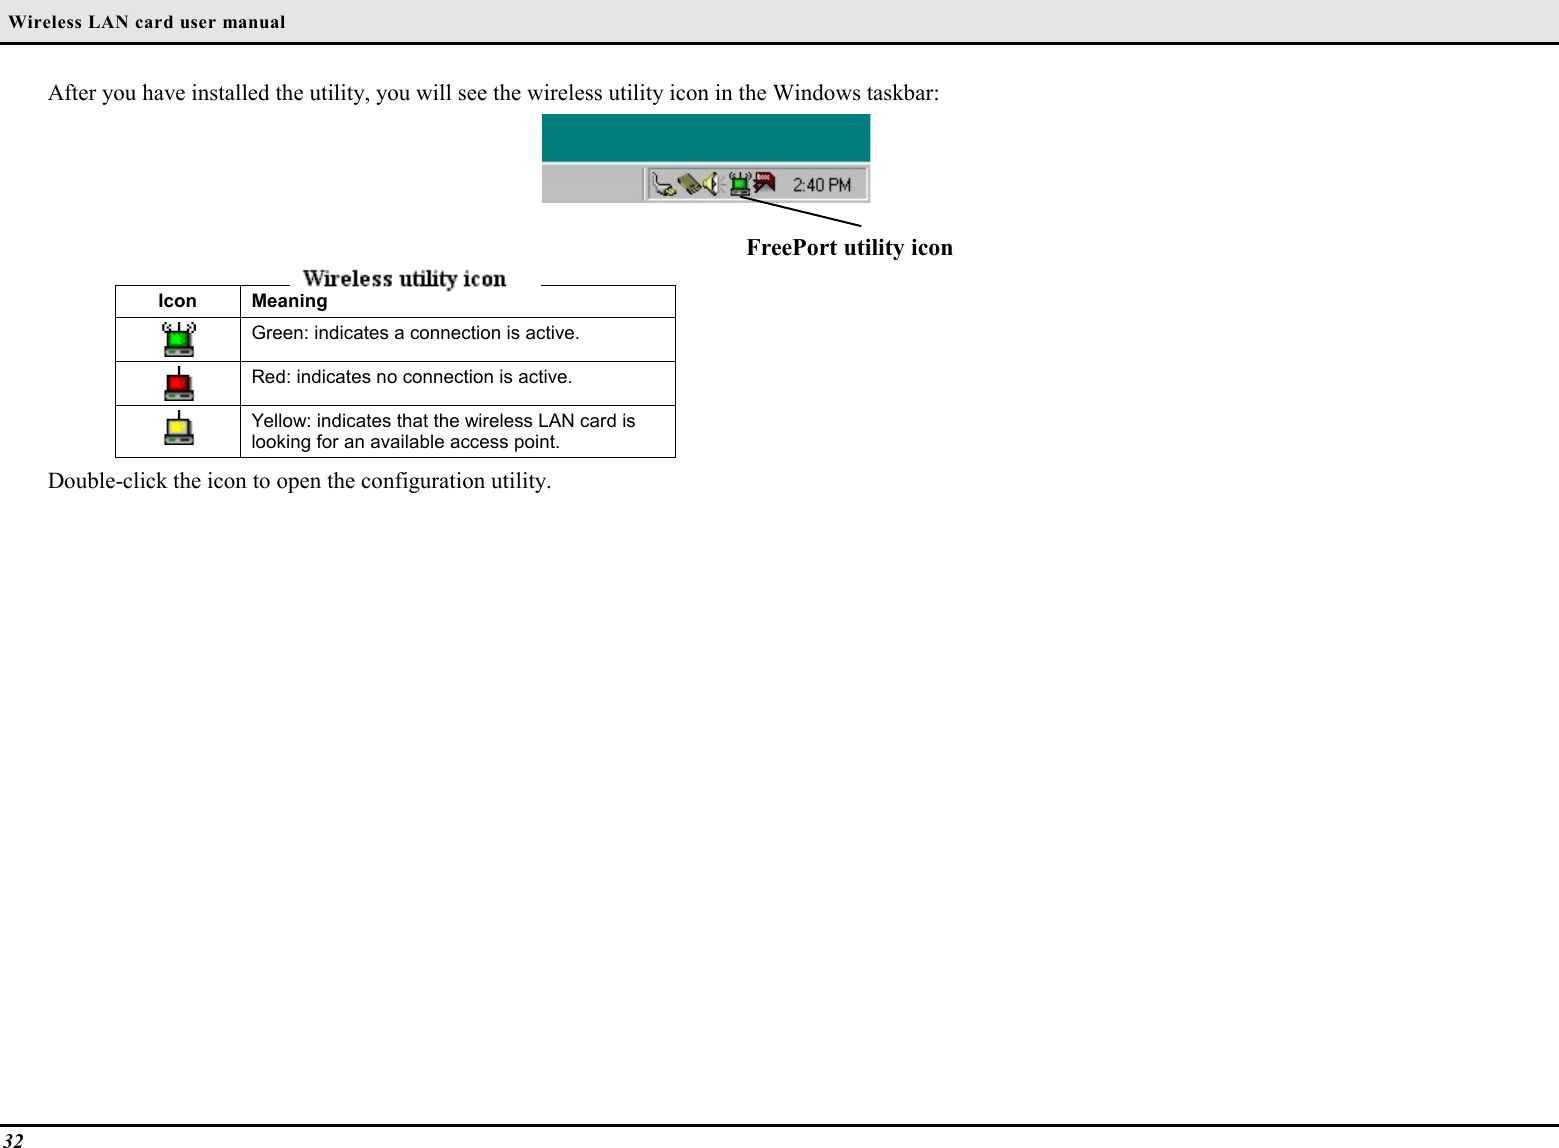Click the green connection-active icon in table
This screenshot has height=1148, width=1559.
tap(179, 340)
